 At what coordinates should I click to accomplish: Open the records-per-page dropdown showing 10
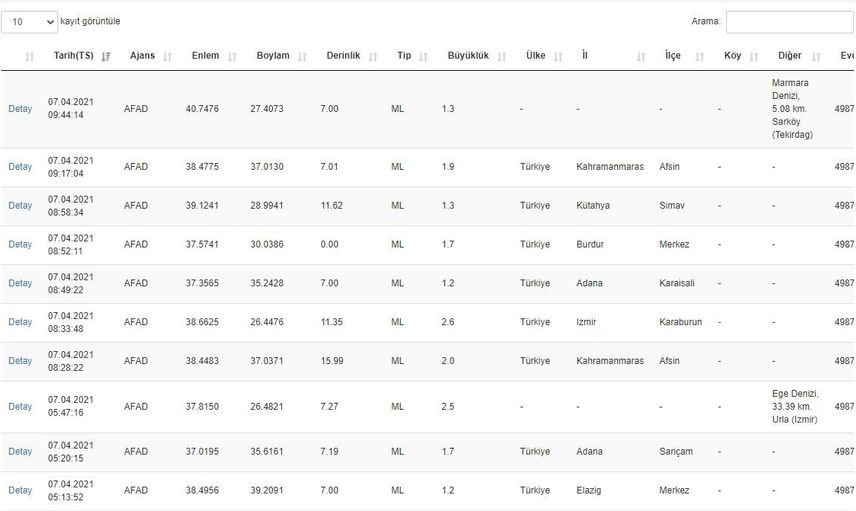(x=29, y=22)
